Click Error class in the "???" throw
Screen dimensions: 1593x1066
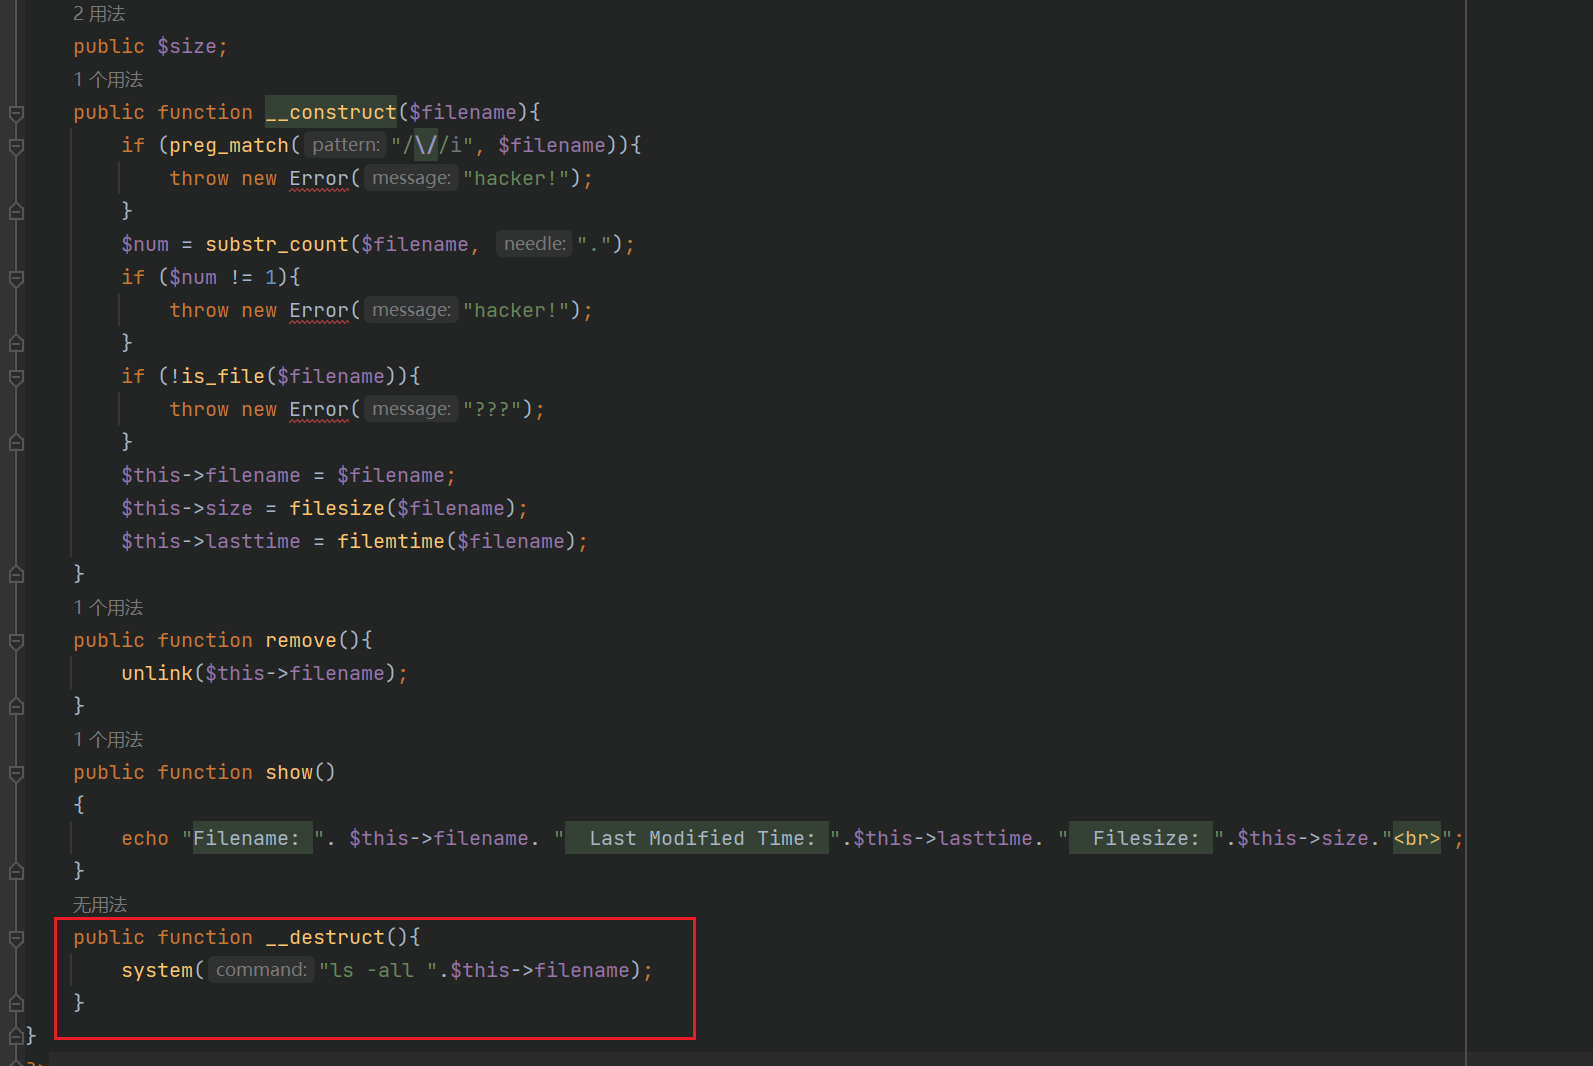click(x=319, y=410)
